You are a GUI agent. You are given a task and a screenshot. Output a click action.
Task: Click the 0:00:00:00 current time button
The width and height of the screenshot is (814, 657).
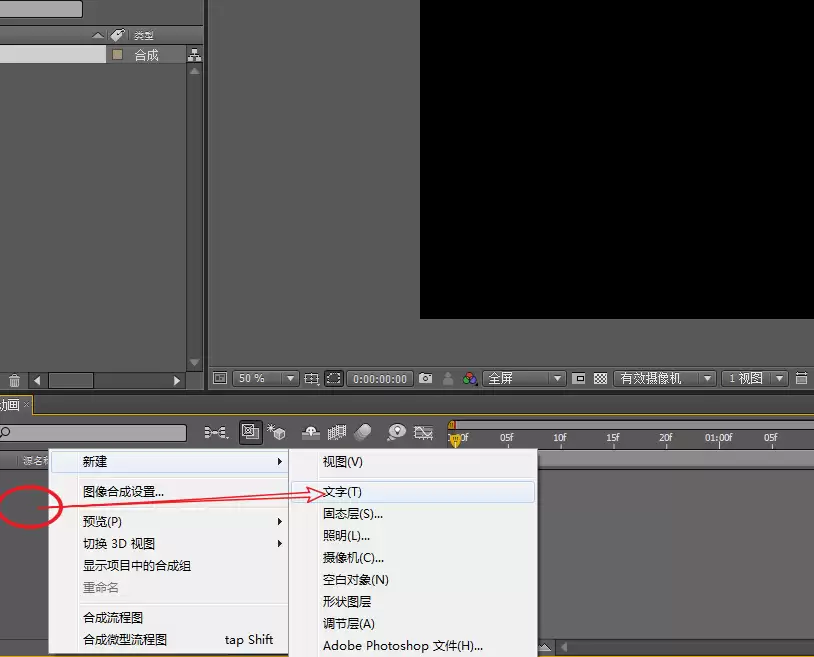[380, 378]
